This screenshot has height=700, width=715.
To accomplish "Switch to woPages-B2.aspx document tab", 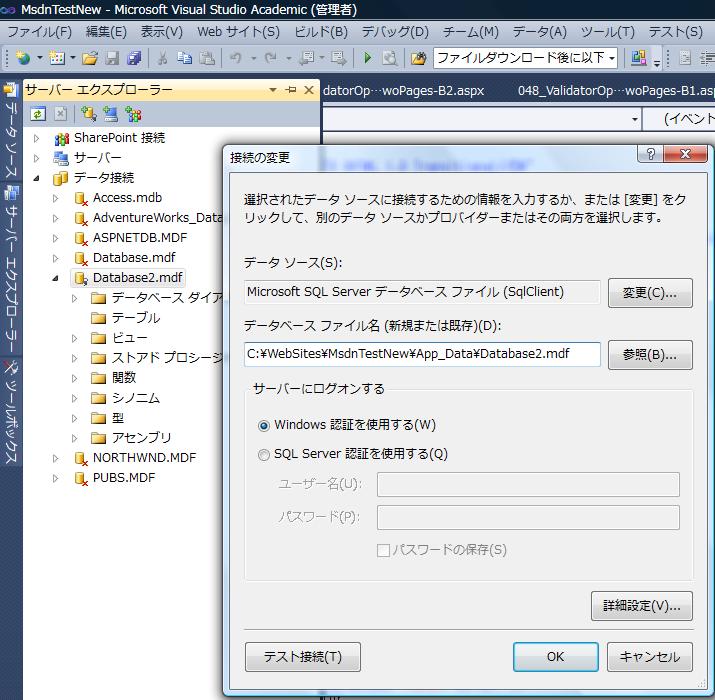I will tap(404, 91).
